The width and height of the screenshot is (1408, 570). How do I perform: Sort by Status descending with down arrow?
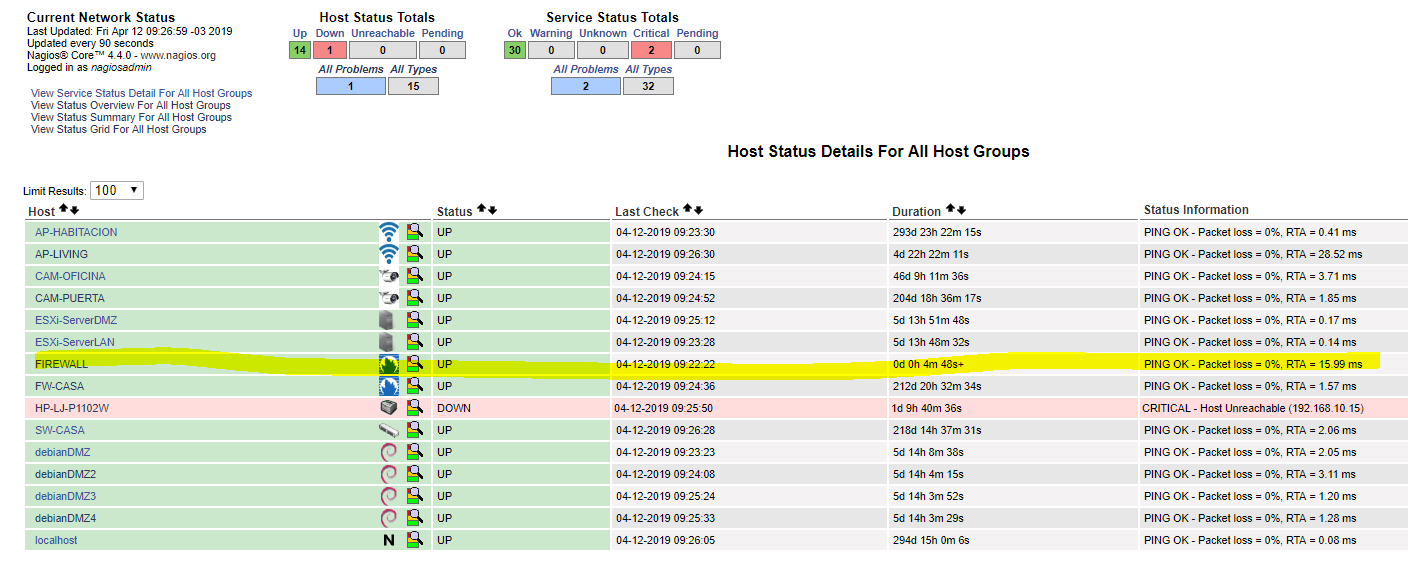(x=492, y=210)
